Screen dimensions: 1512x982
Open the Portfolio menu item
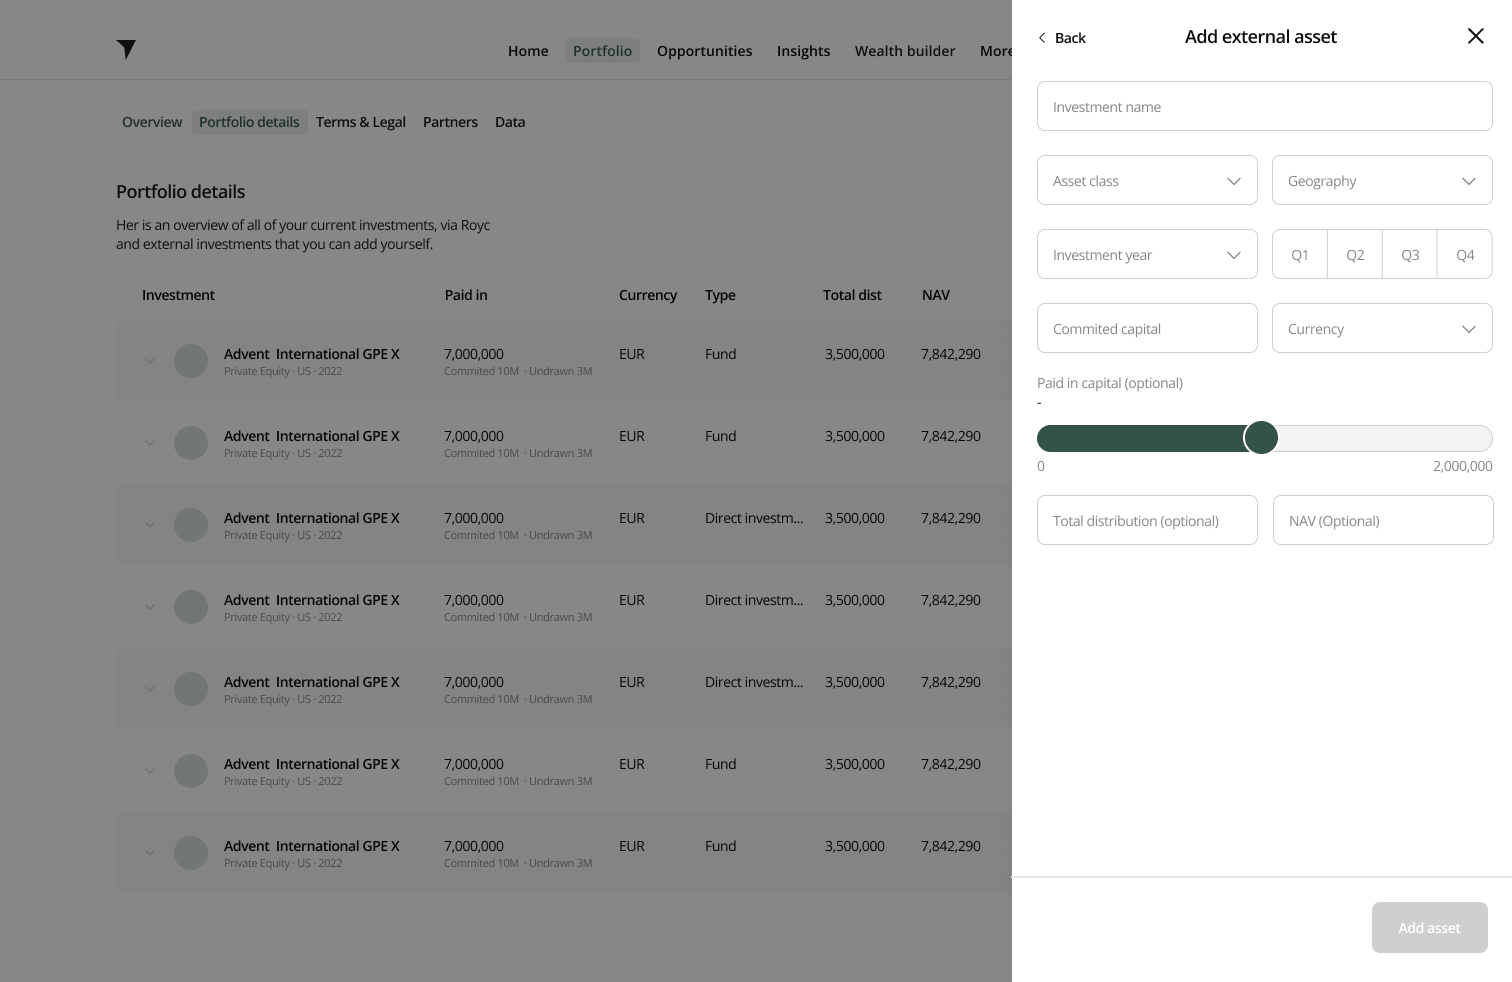pos(602,51)
